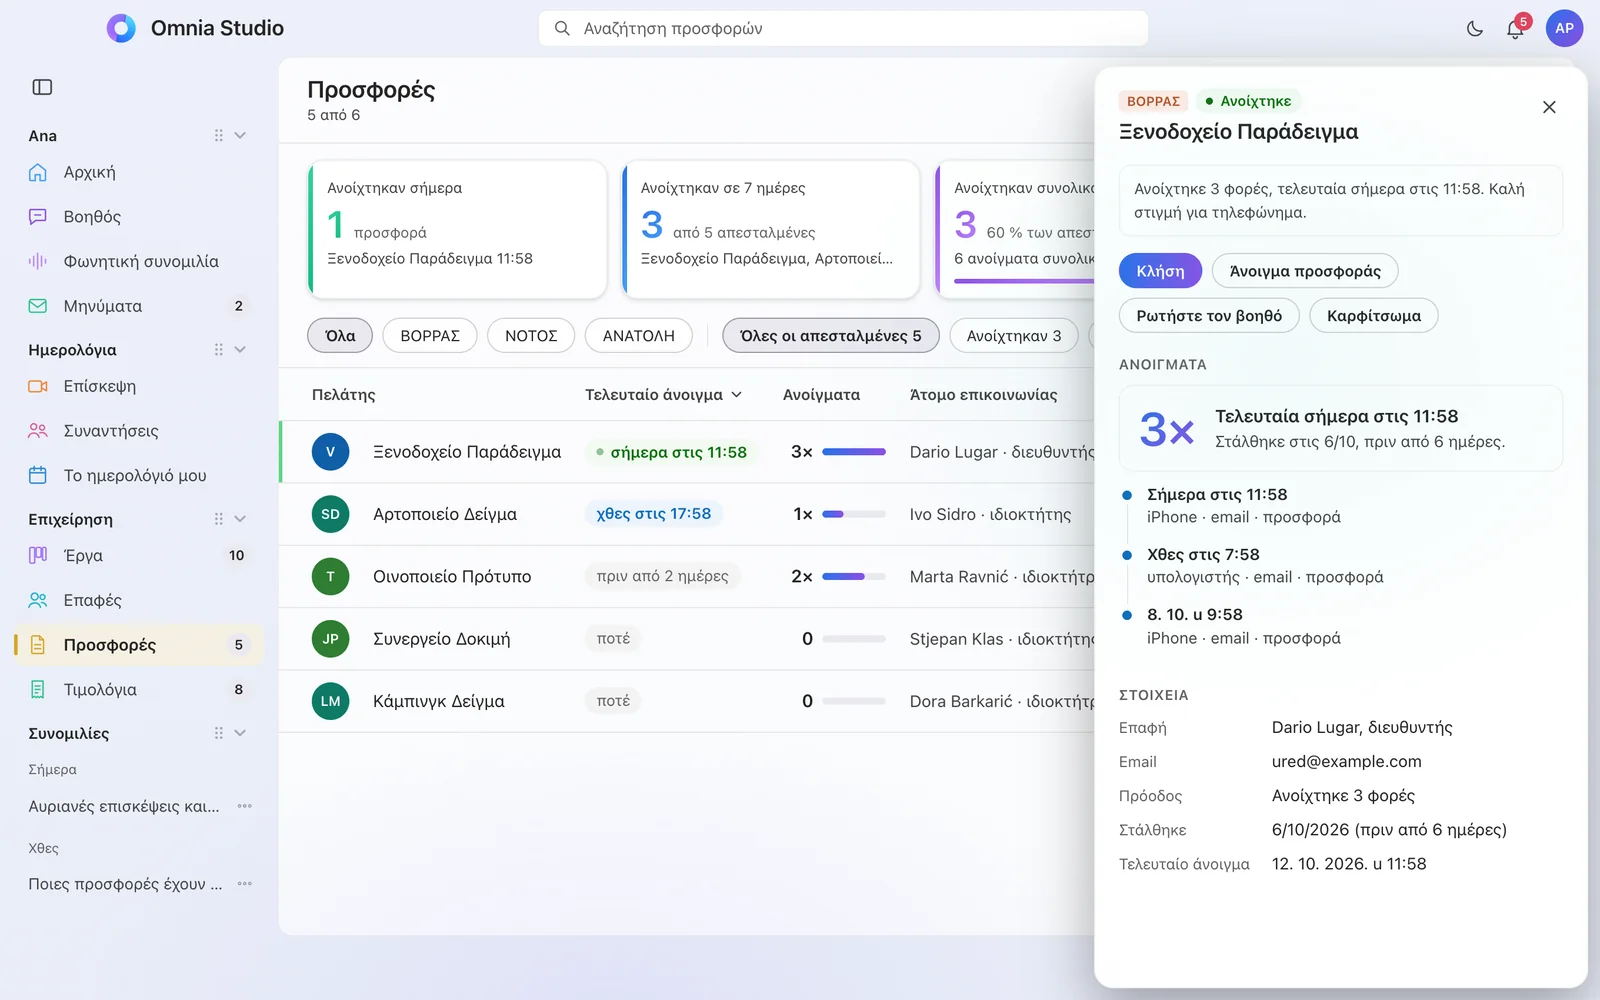
Task: Open the AP user avatar menu
Action: point(1564,28)
